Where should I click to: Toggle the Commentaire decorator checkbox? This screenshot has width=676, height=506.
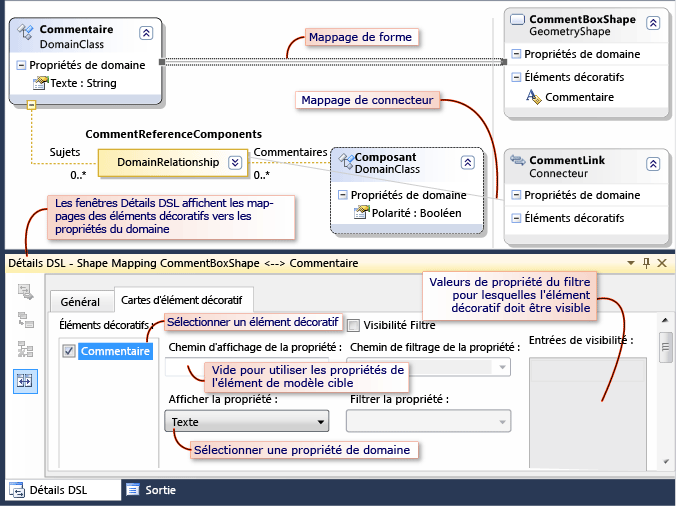pyautogui.click(x=69, y=351)
